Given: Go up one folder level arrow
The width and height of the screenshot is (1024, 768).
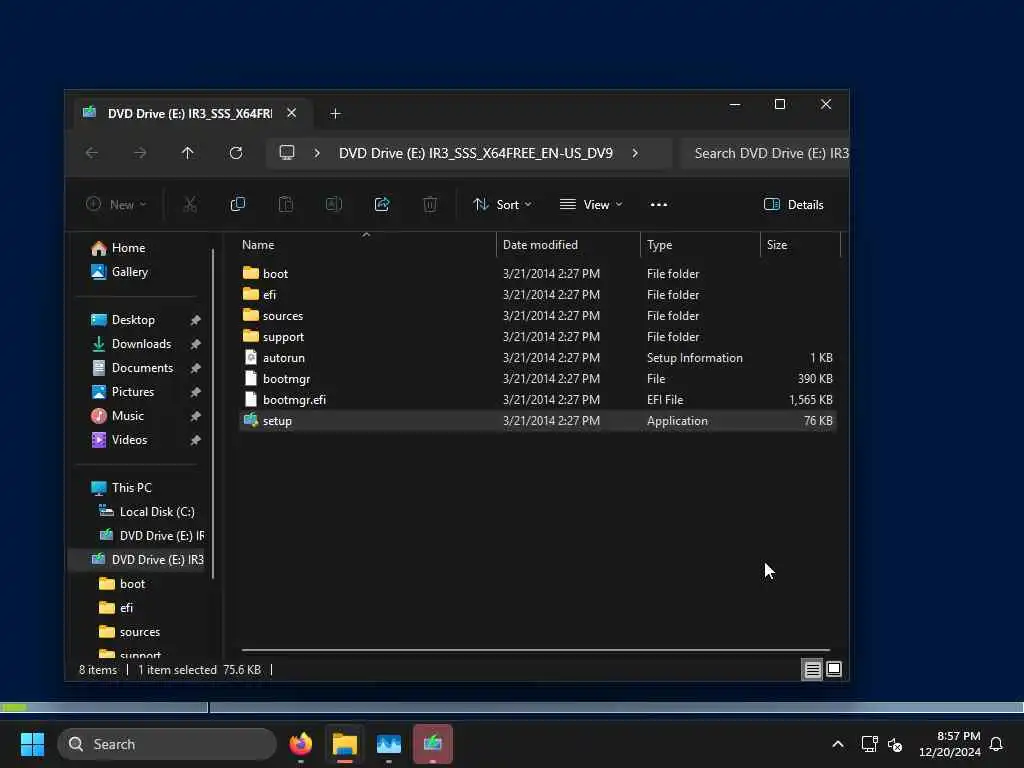Looking at the screenshot, I should pyautogui.click(x=187, y=153).
